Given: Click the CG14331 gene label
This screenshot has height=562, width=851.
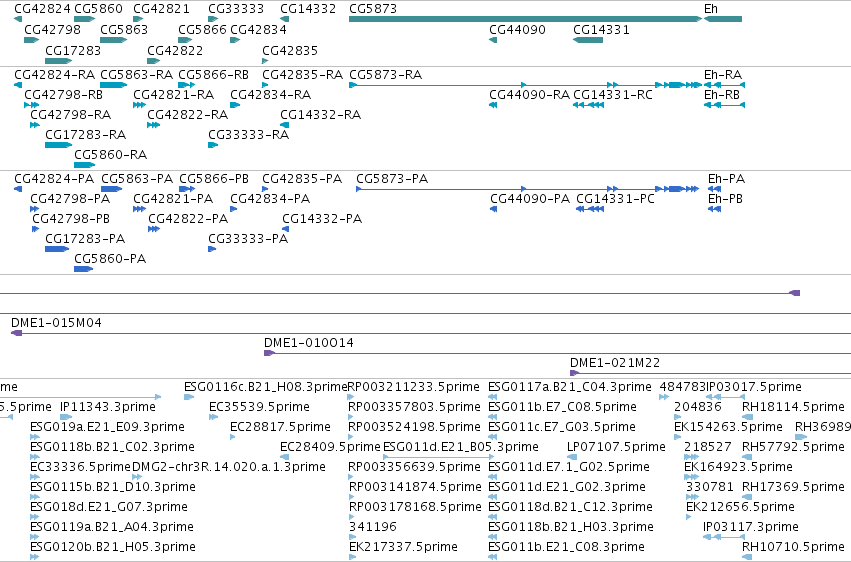Looking at the screenshot, I should 601,29.
